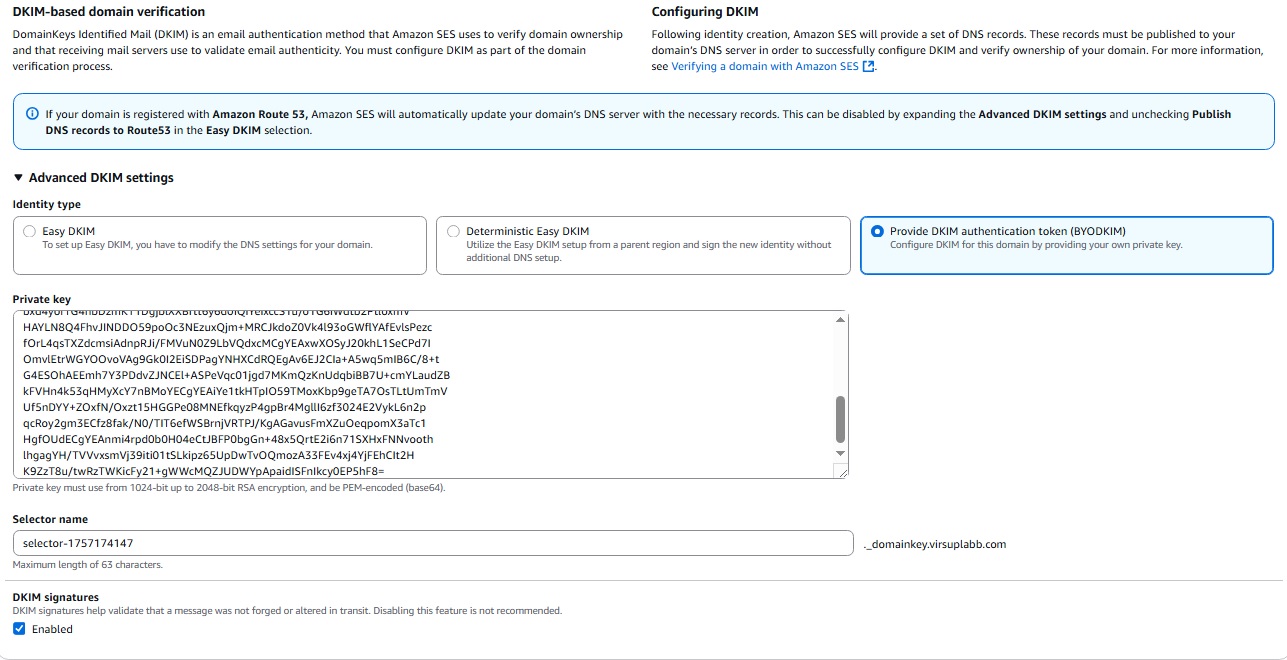Click the Identity type label
The height and width of the screenshot is (660, 1287).
(x=47, y=205)
